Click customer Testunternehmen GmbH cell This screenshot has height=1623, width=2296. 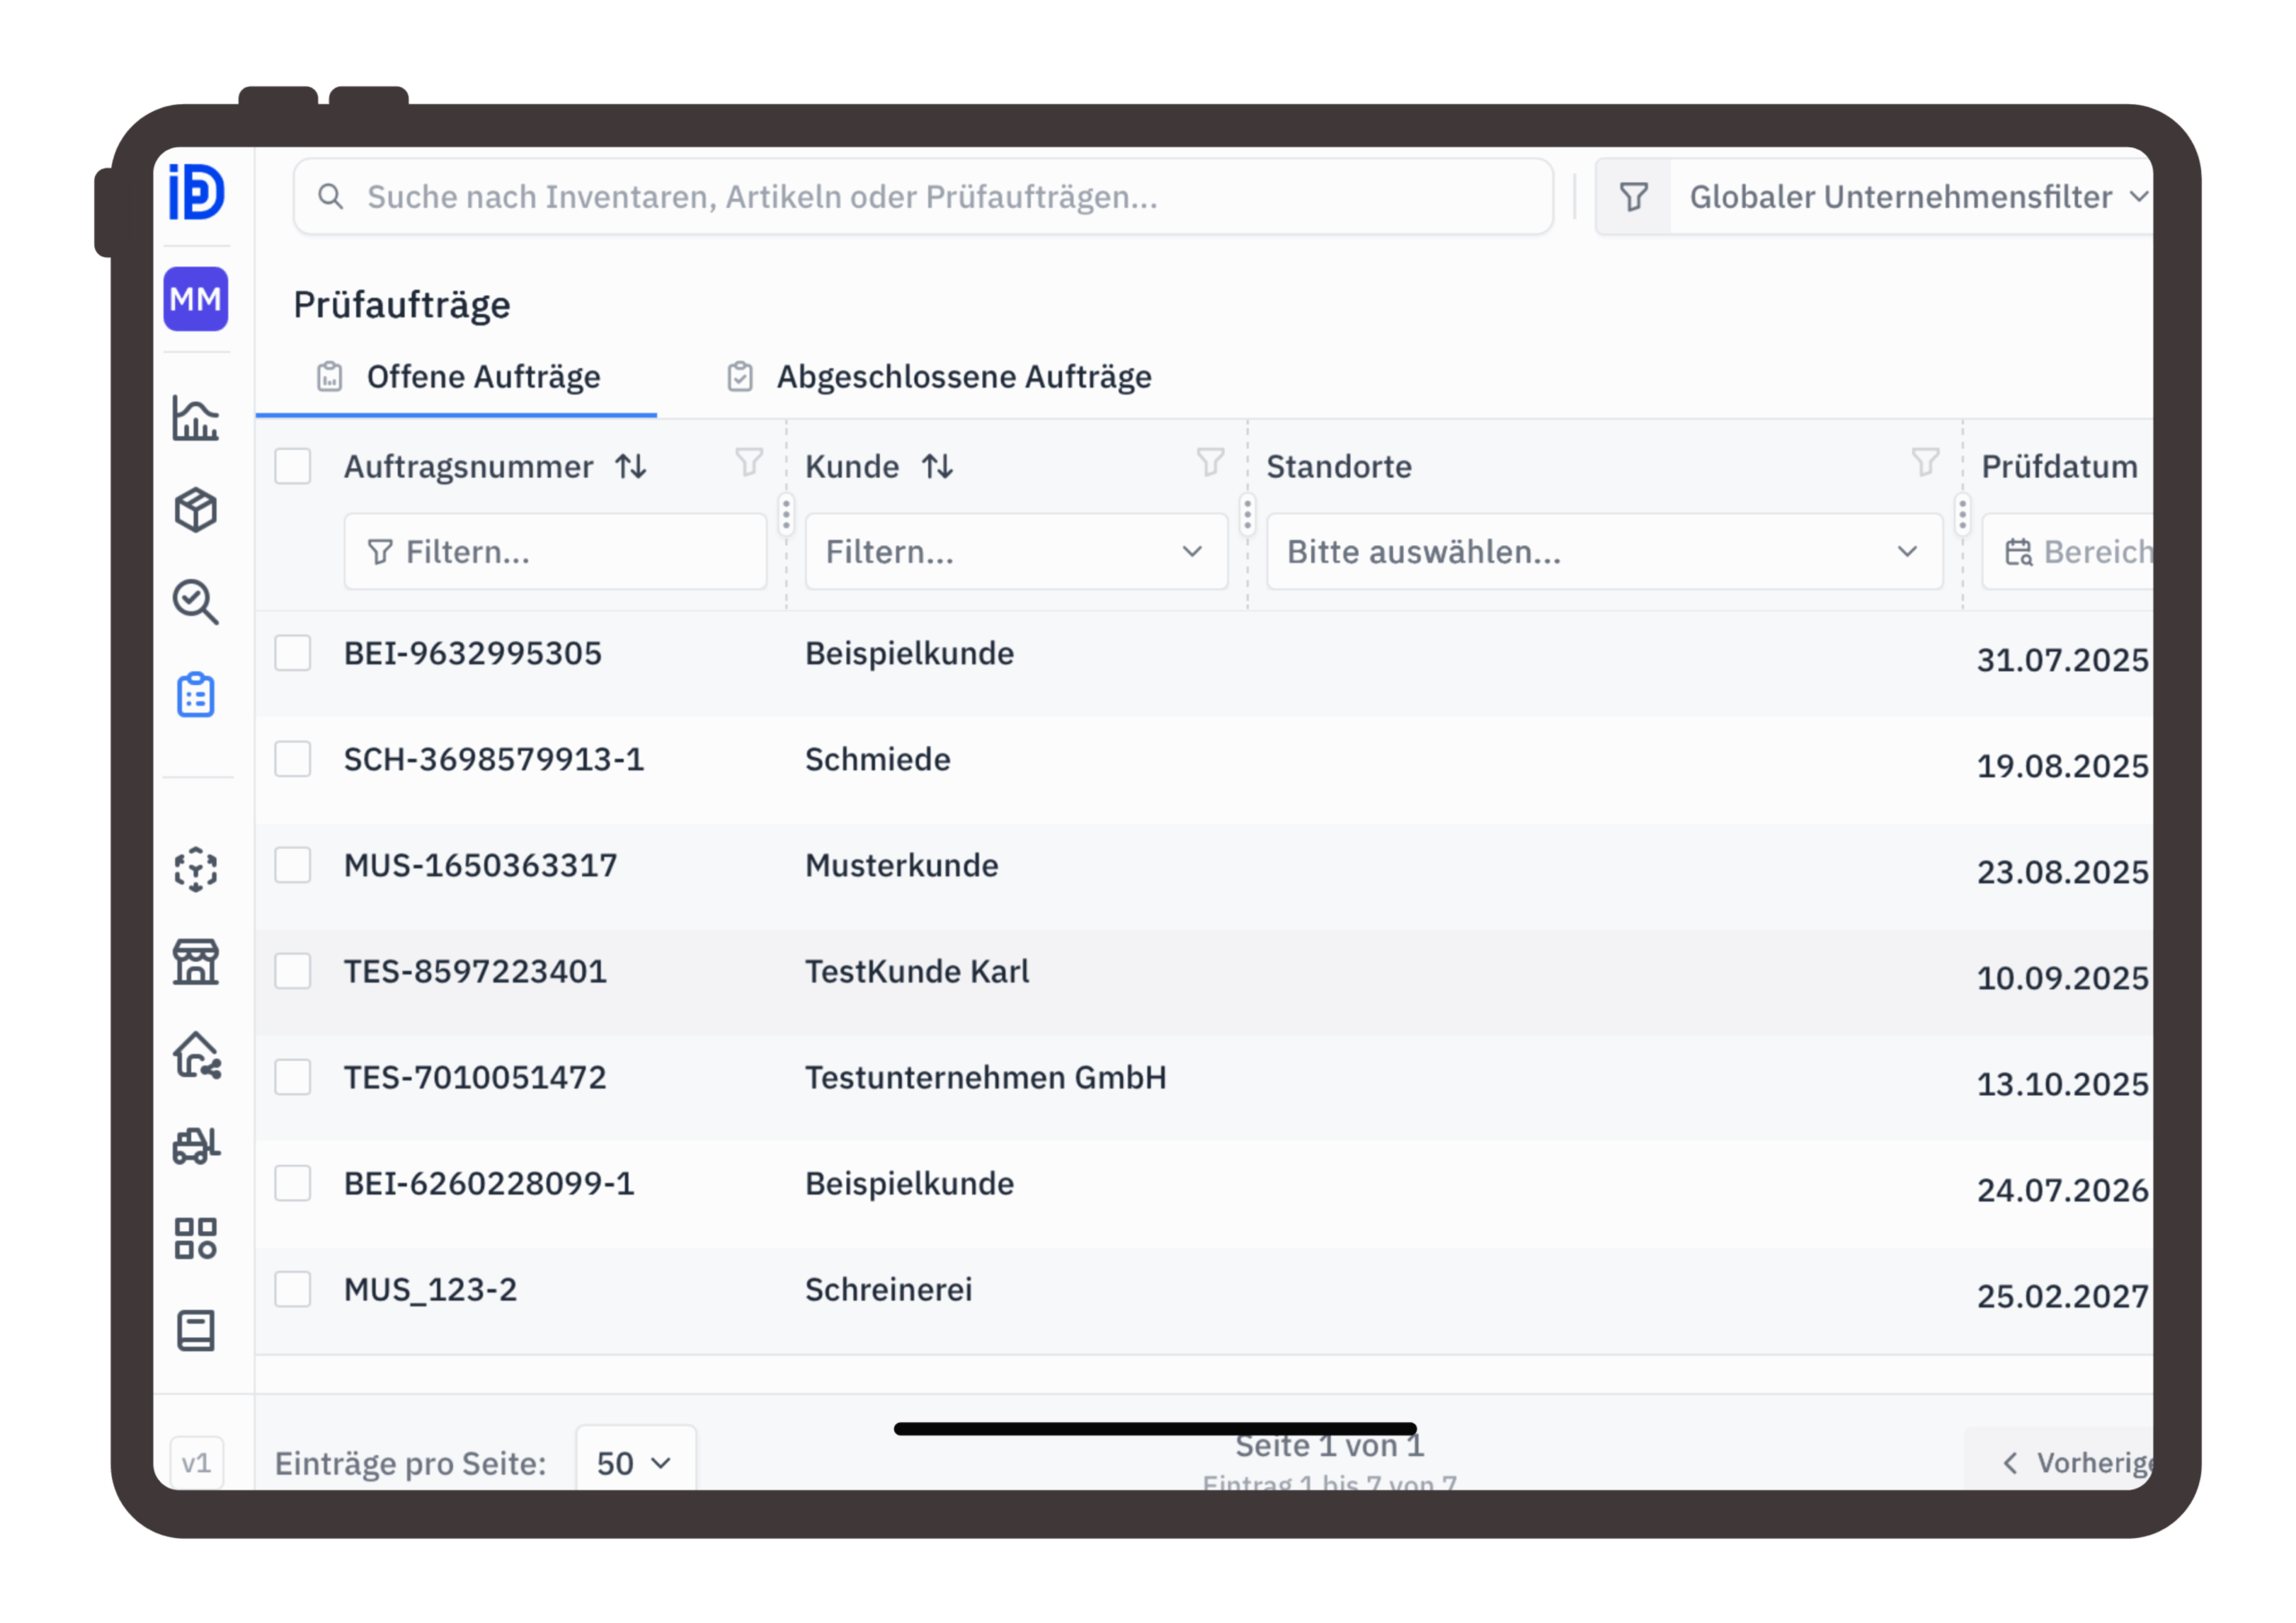pyautogui.click(x=986, y=1077)
